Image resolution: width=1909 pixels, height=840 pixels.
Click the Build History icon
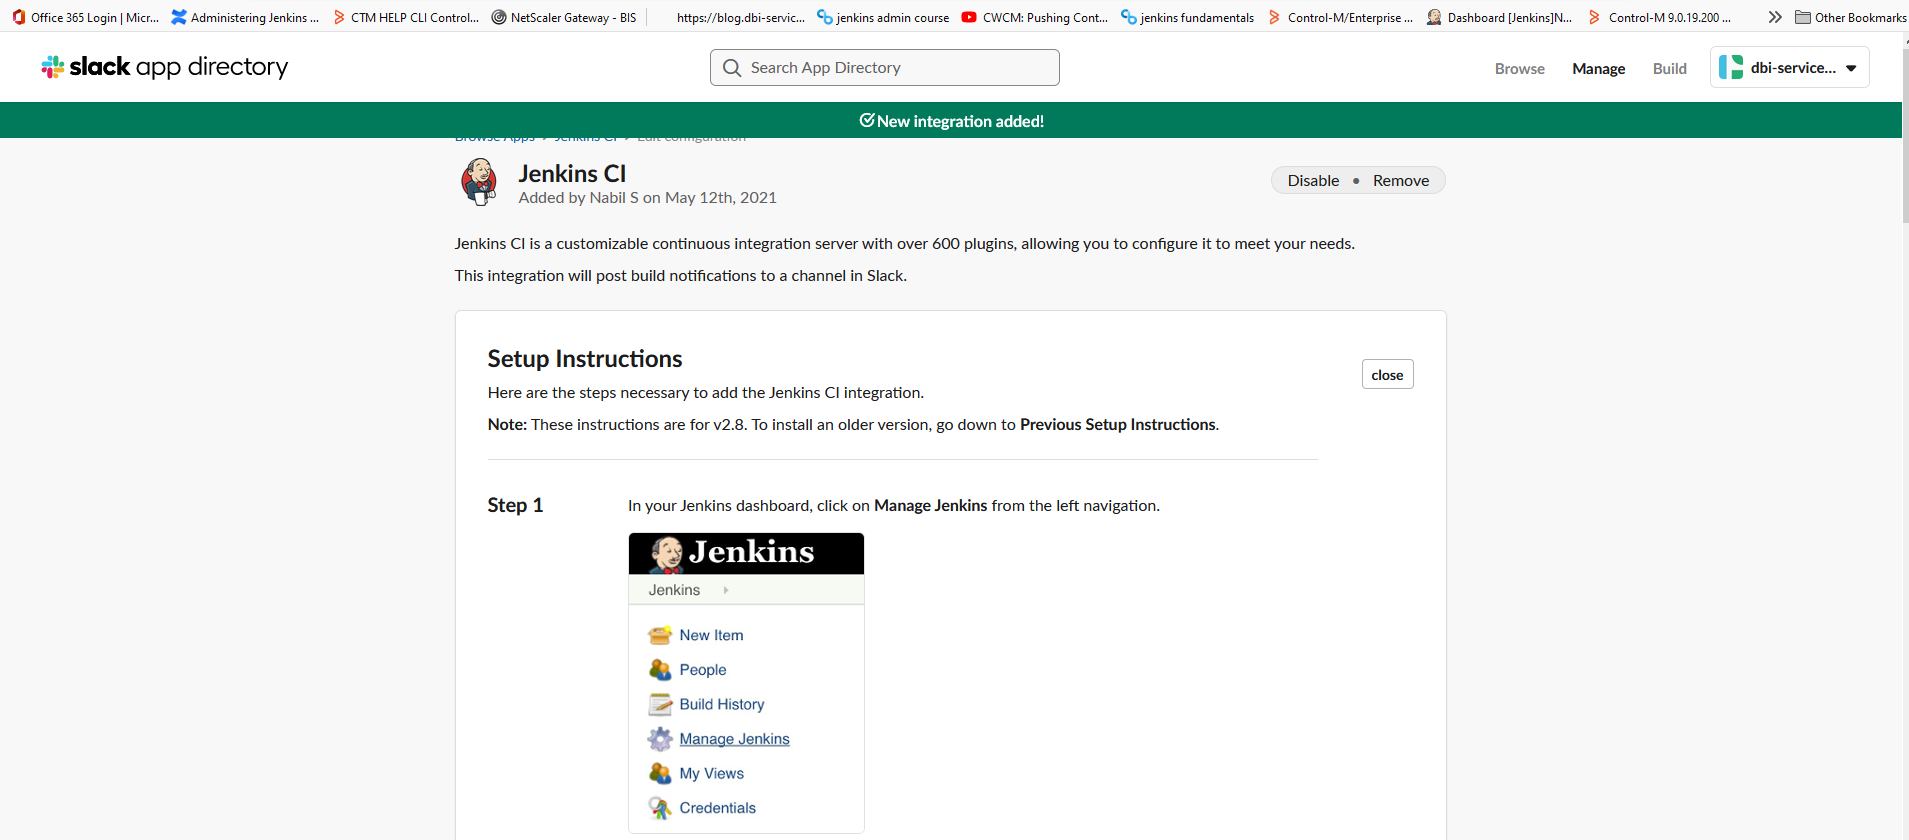(660, 704)
